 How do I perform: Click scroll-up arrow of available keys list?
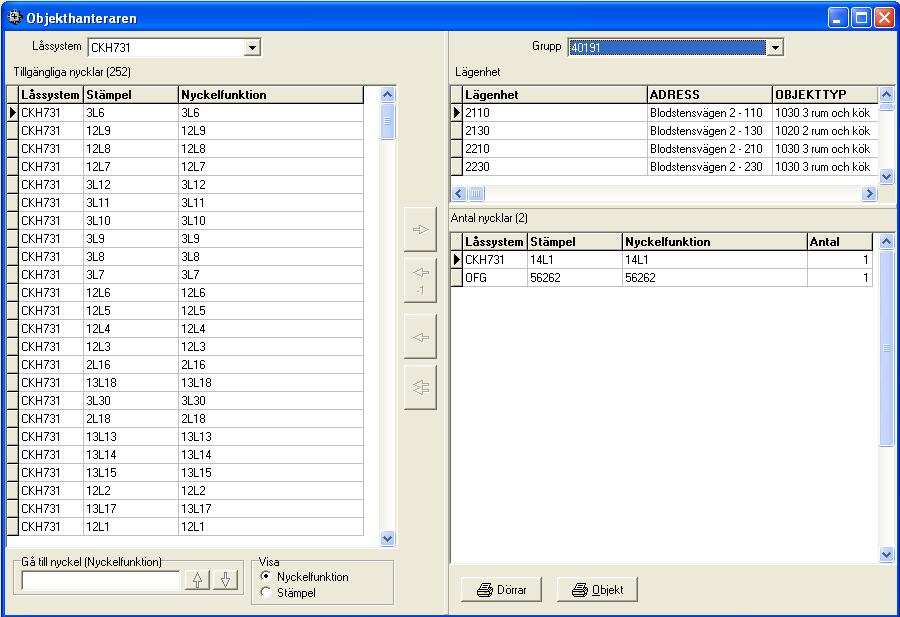coord(387,95)
